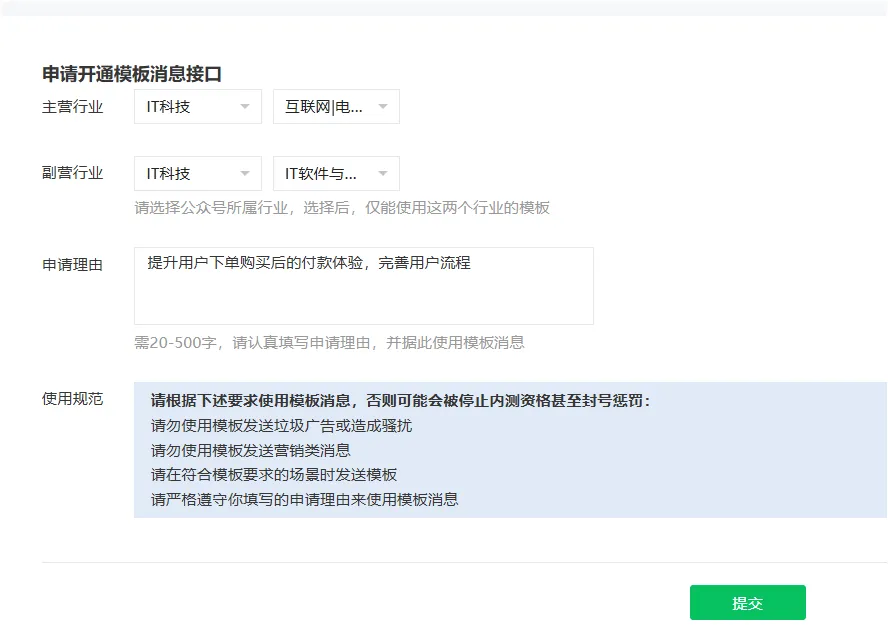The height and width of the screenshot is (634, 888).
Task: Open the 主营行业 IT科技 category dropdown
Action: (198, 107)
